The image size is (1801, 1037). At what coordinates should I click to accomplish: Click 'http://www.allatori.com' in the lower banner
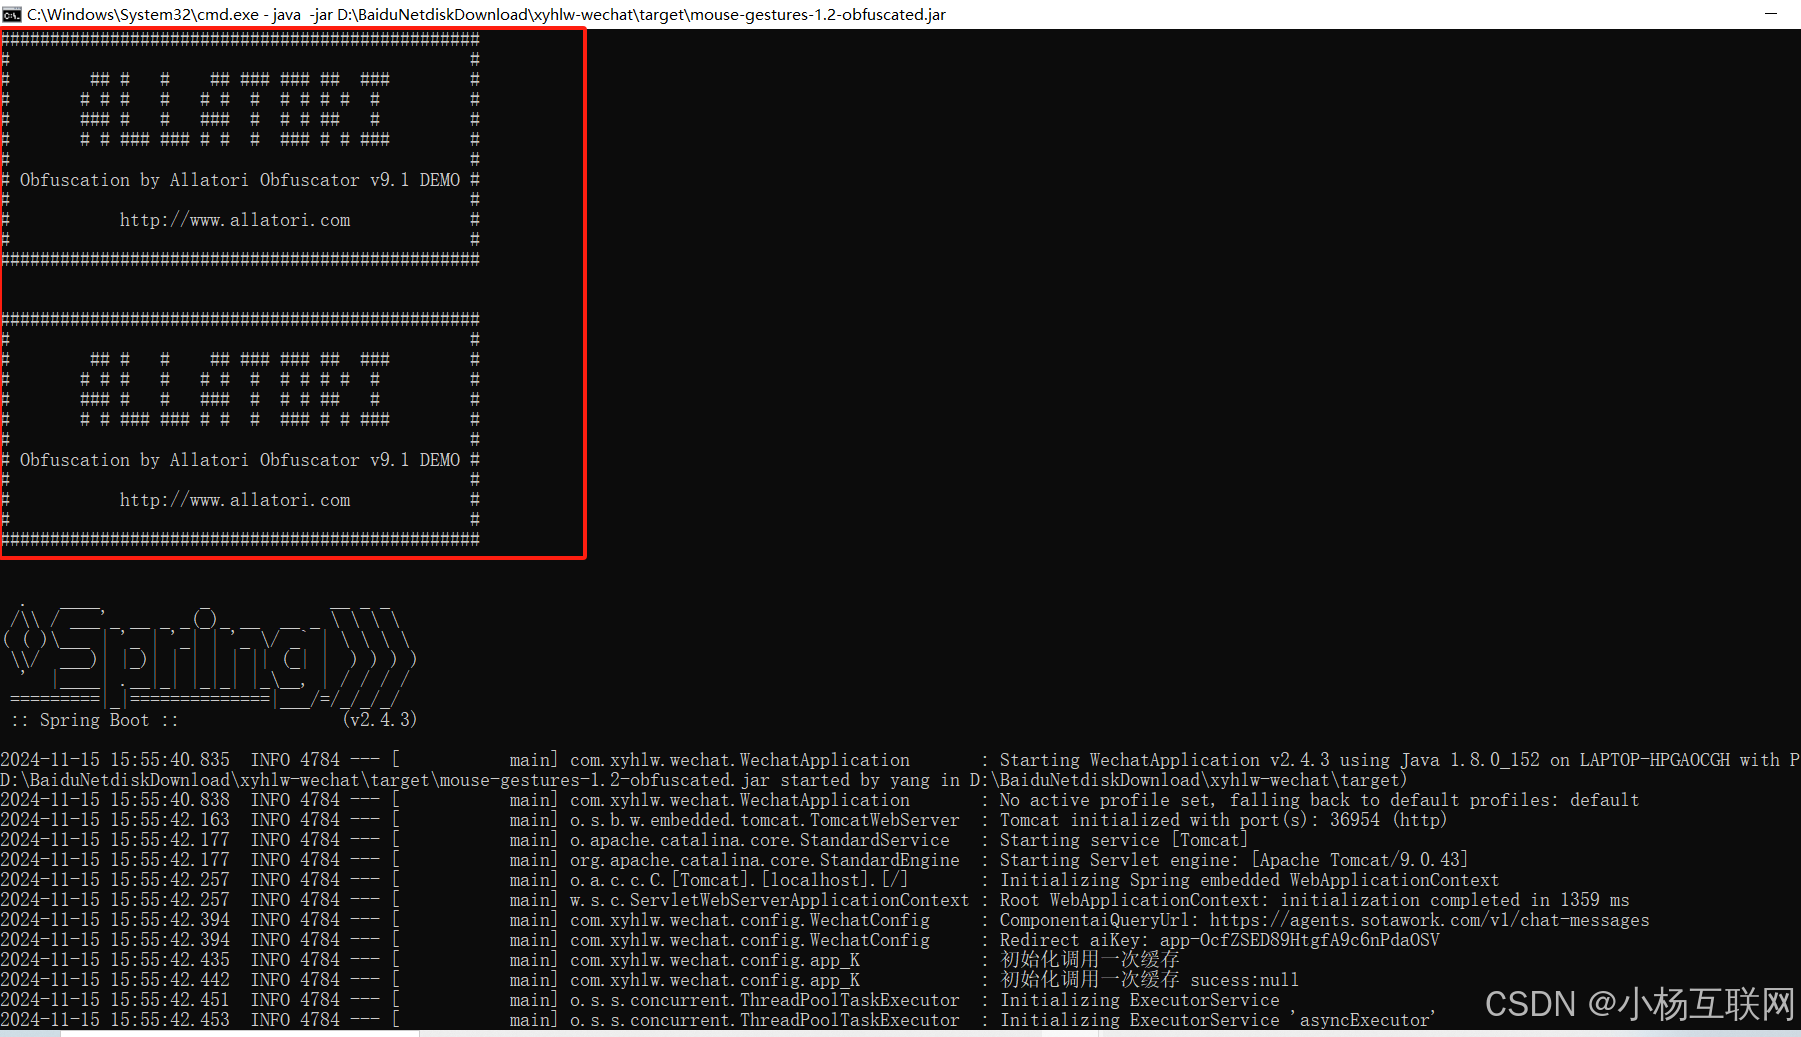point(235,500)
